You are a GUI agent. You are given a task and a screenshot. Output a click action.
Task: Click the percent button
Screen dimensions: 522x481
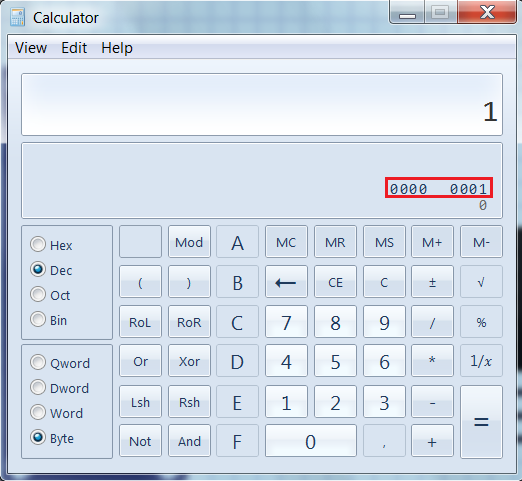(x=481, y=321)
